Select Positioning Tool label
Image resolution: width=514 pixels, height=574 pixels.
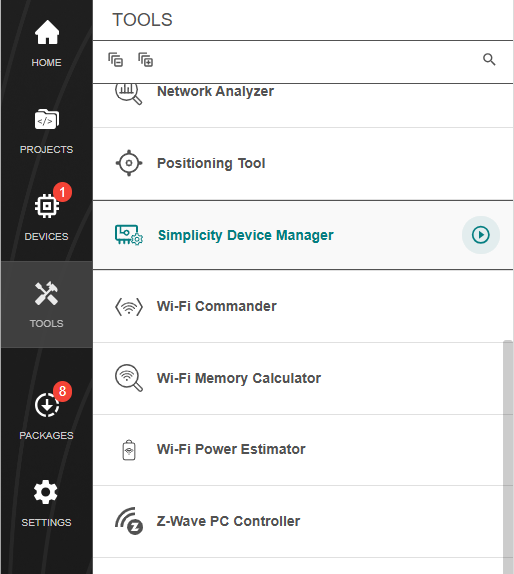(x=211, y=163)
